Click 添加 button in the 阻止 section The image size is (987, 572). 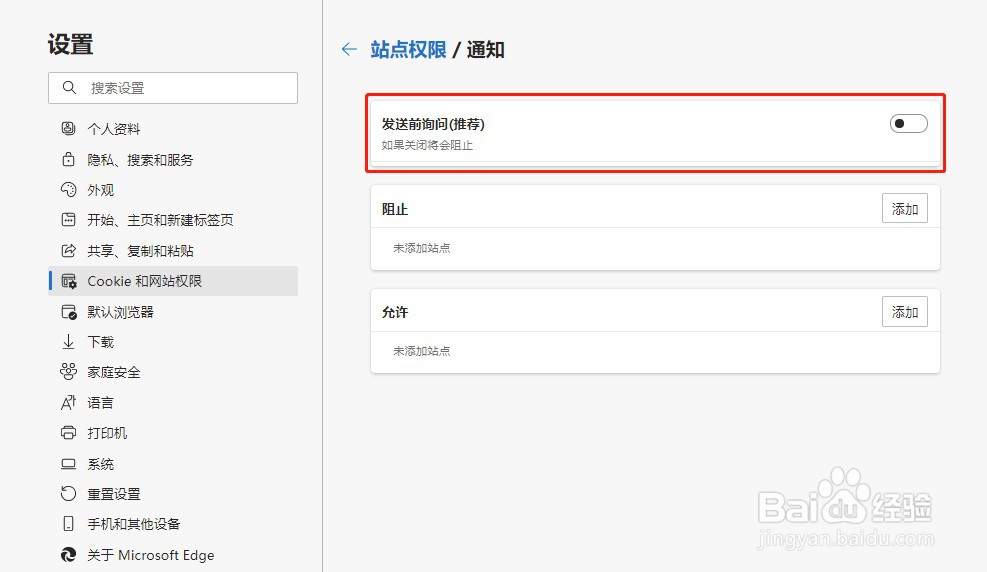pyautogui.click(x=905, y=209)
